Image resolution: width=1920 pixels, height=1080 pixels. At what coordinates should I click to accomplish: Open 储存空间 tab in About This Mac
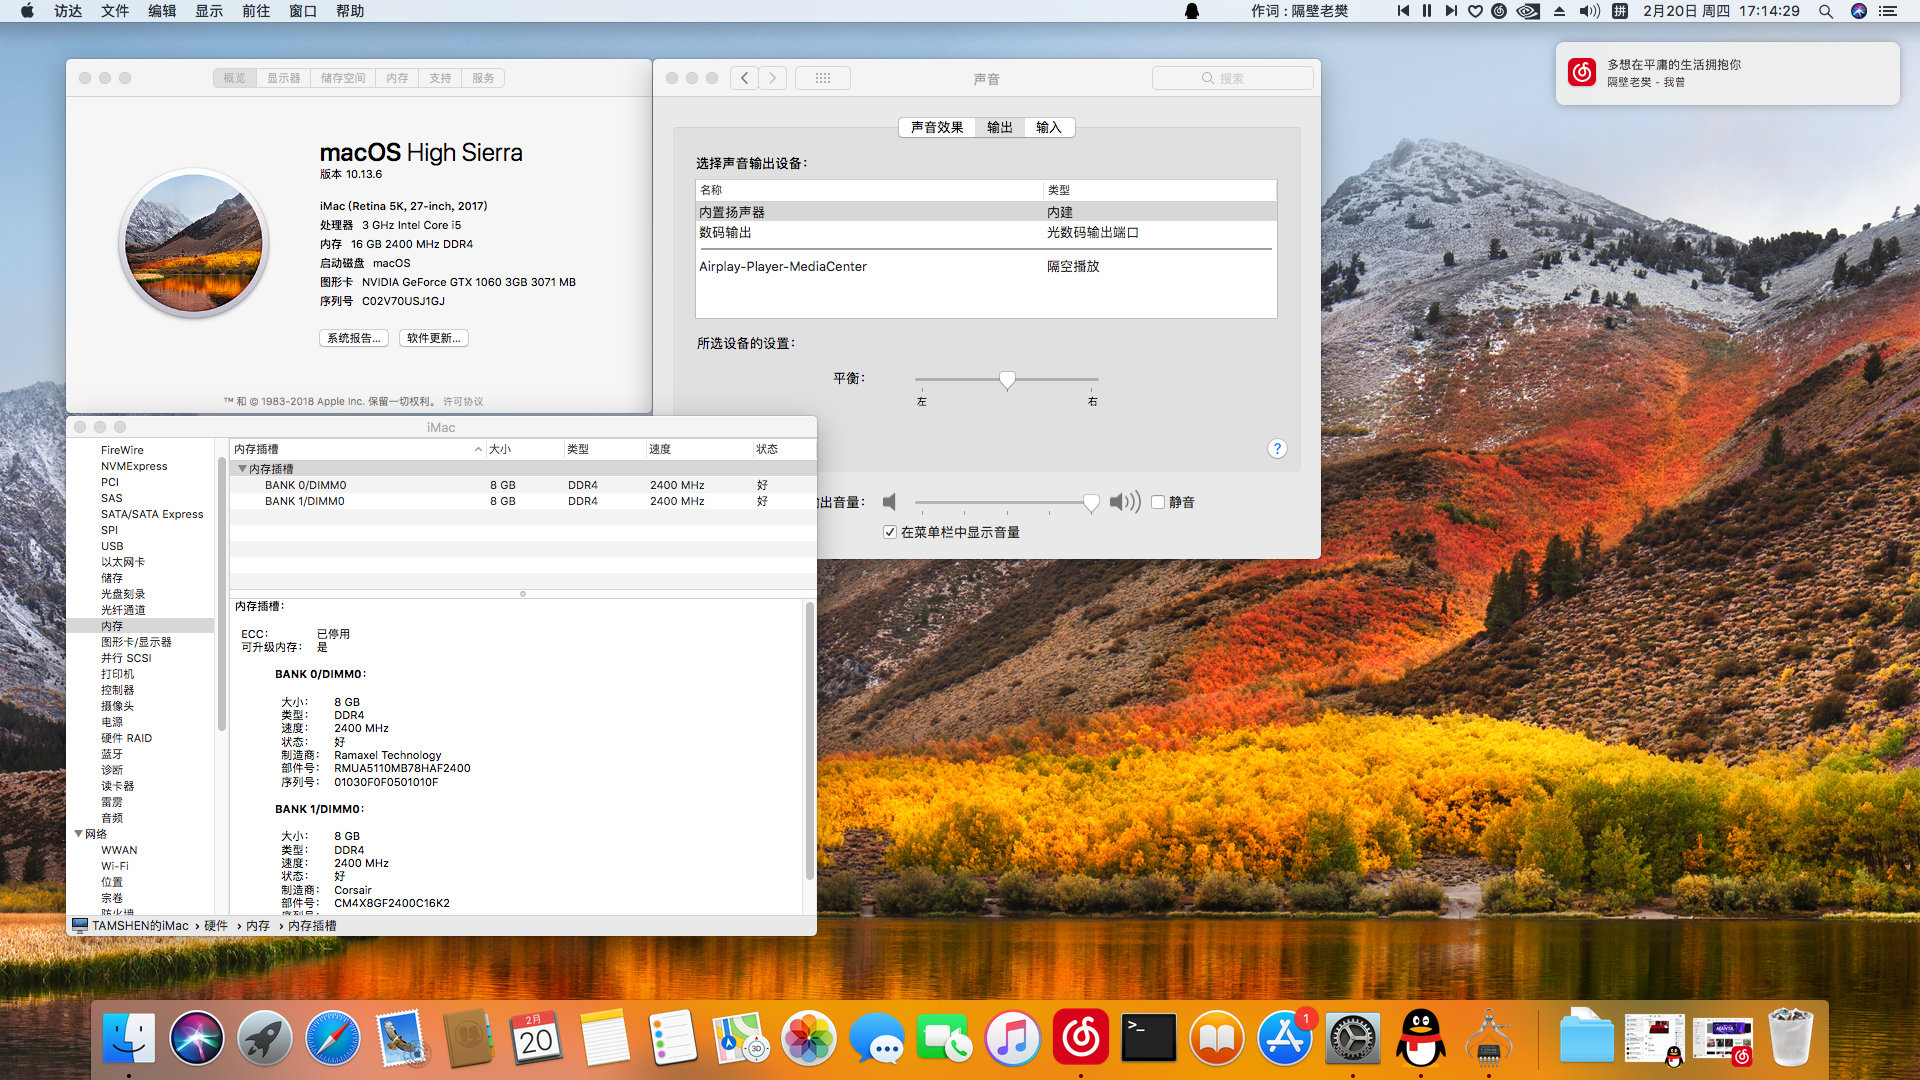point(343,78)
